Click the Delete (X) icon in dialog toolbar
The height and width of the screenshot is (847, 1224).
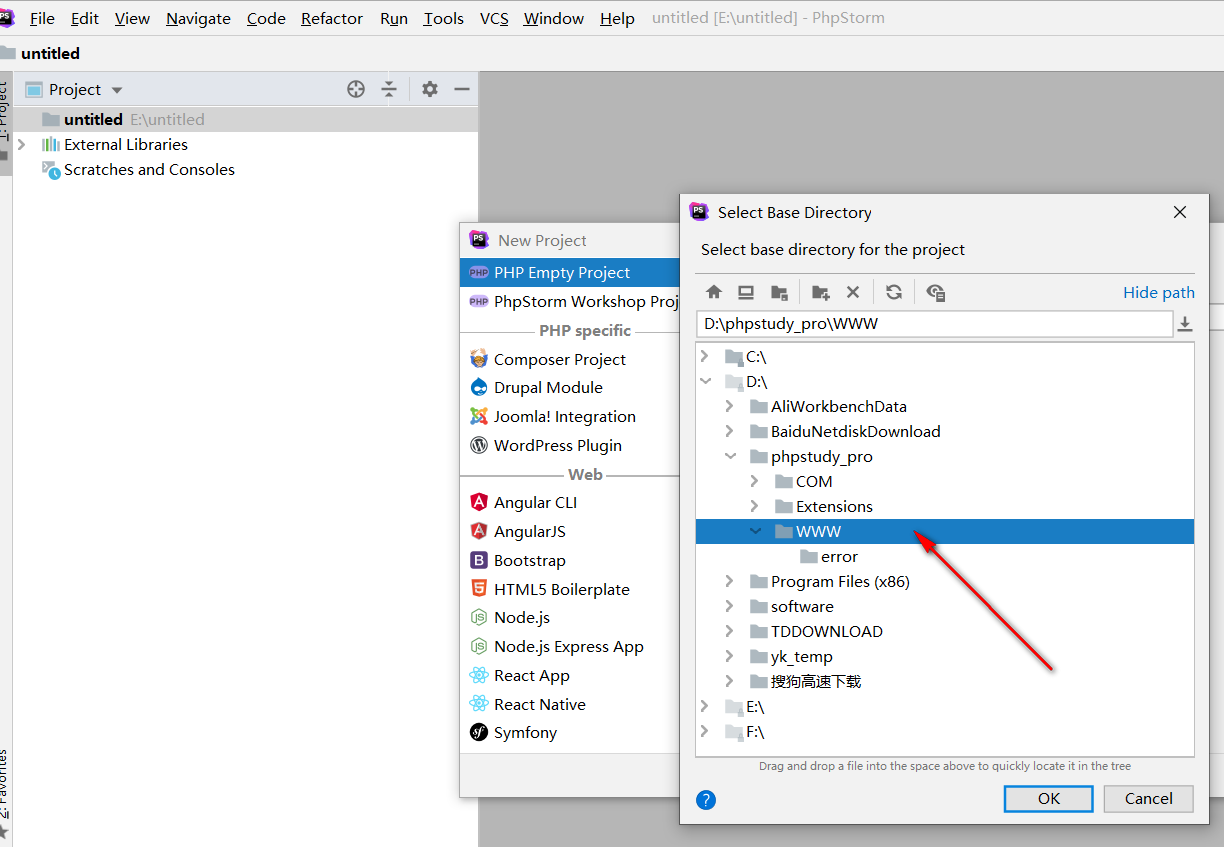click(853, 292)
